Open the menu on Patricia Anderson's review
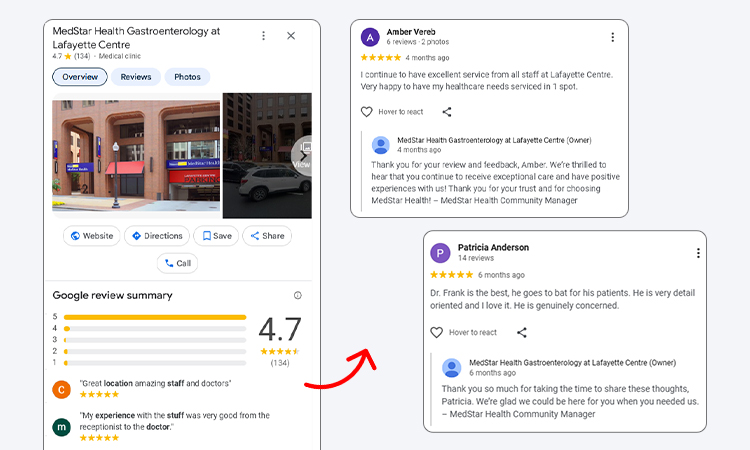Image resolution: width=750 pixels, height=450 pixels. click(698, 253)
